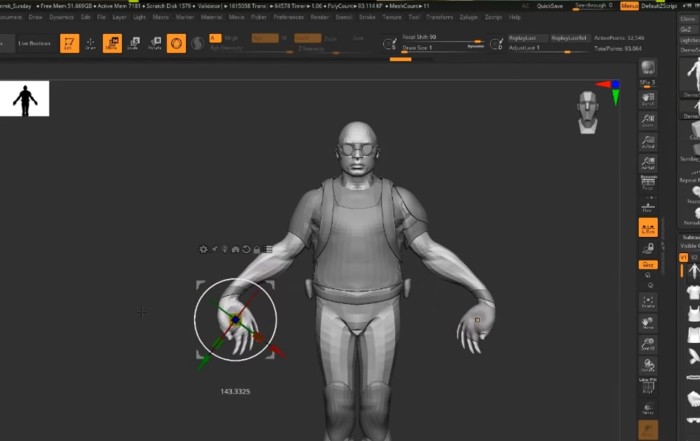The image size is (700, 441).
Task: Open the Preferences menu
Action: [x=289, y=17]
